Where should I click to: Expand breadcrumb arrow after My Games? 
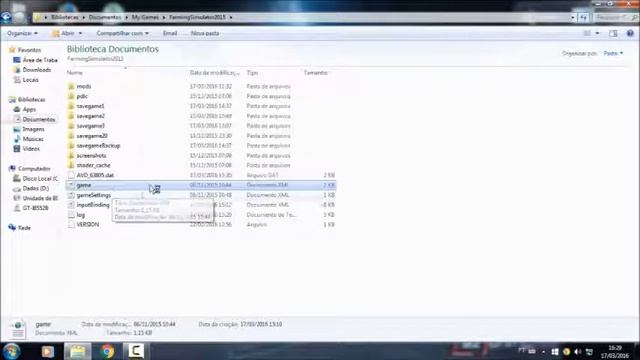tap(164, 17)
